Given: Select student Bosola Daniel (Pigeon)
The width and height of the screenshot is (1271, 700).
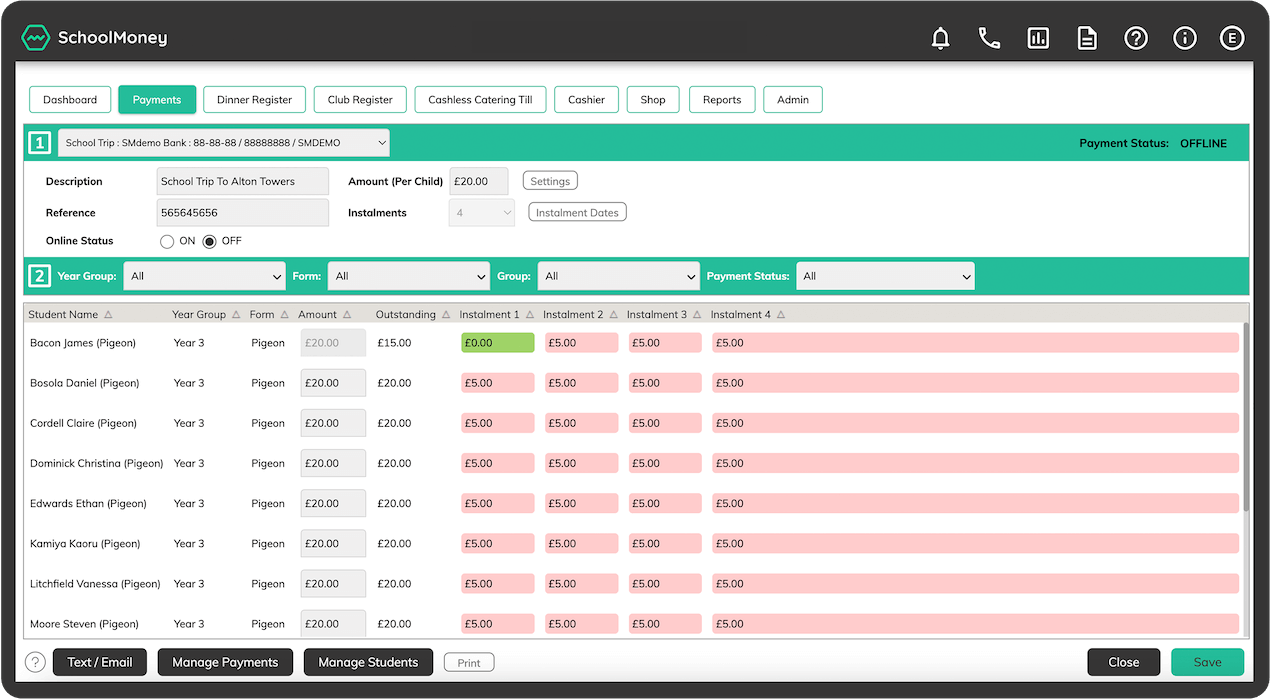Looking at the screenshot, I should [x=85, y=383].
